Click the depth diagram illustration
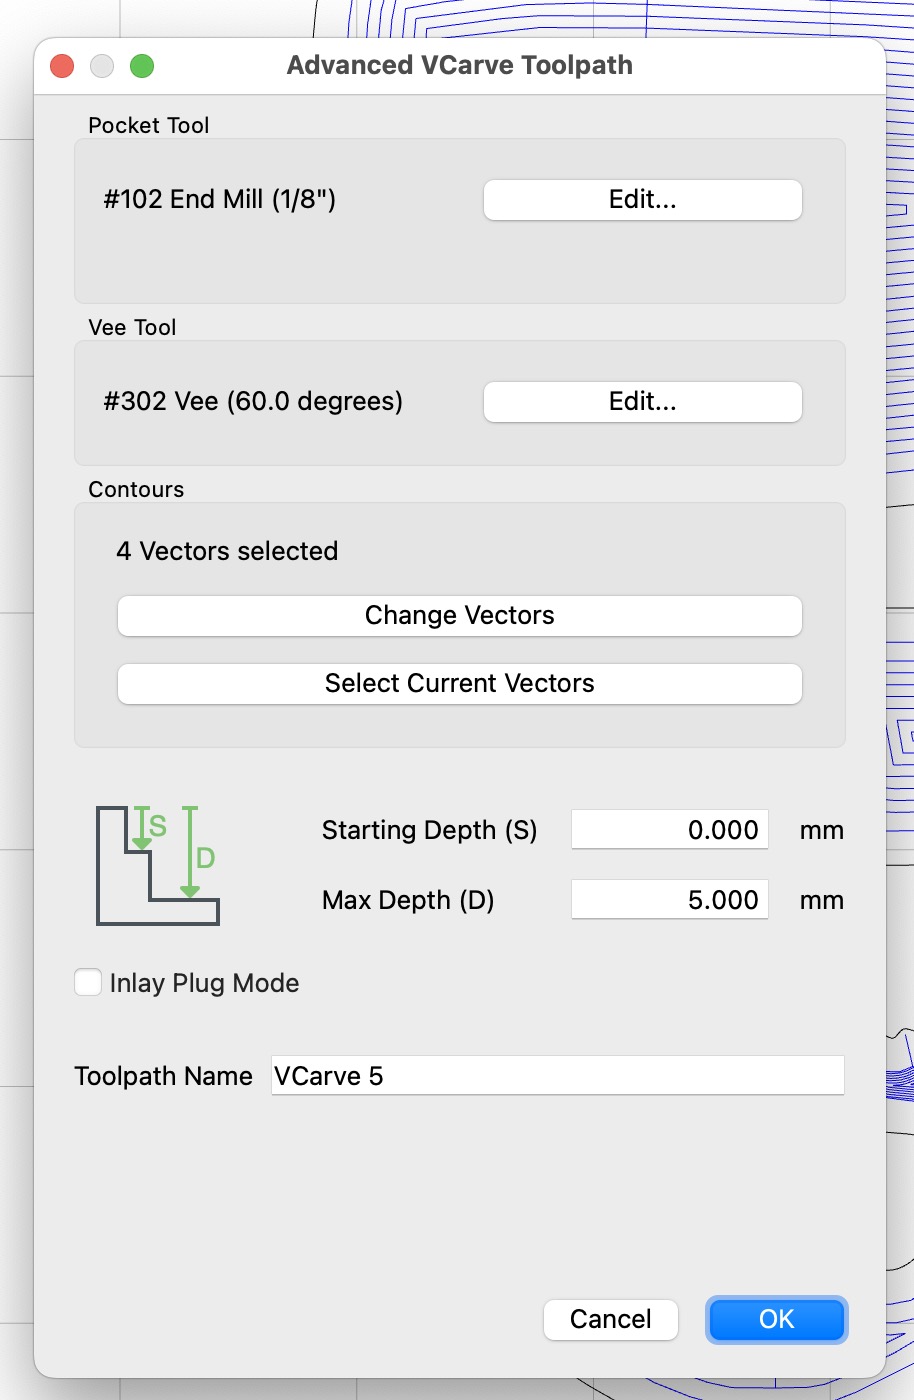 coord(158,865)
